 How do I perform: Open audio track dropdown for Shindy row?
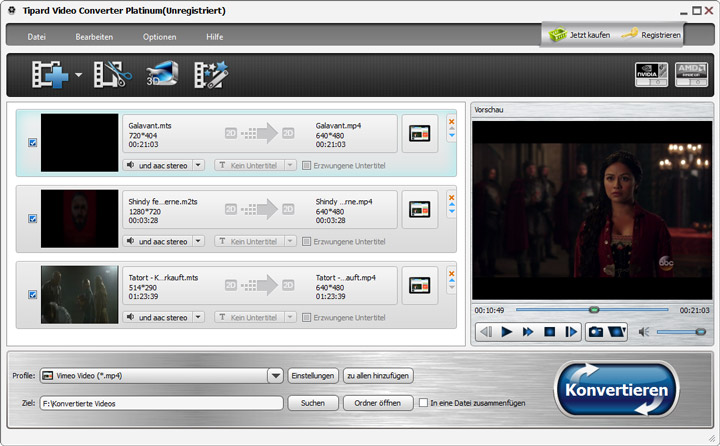[198, 241]
